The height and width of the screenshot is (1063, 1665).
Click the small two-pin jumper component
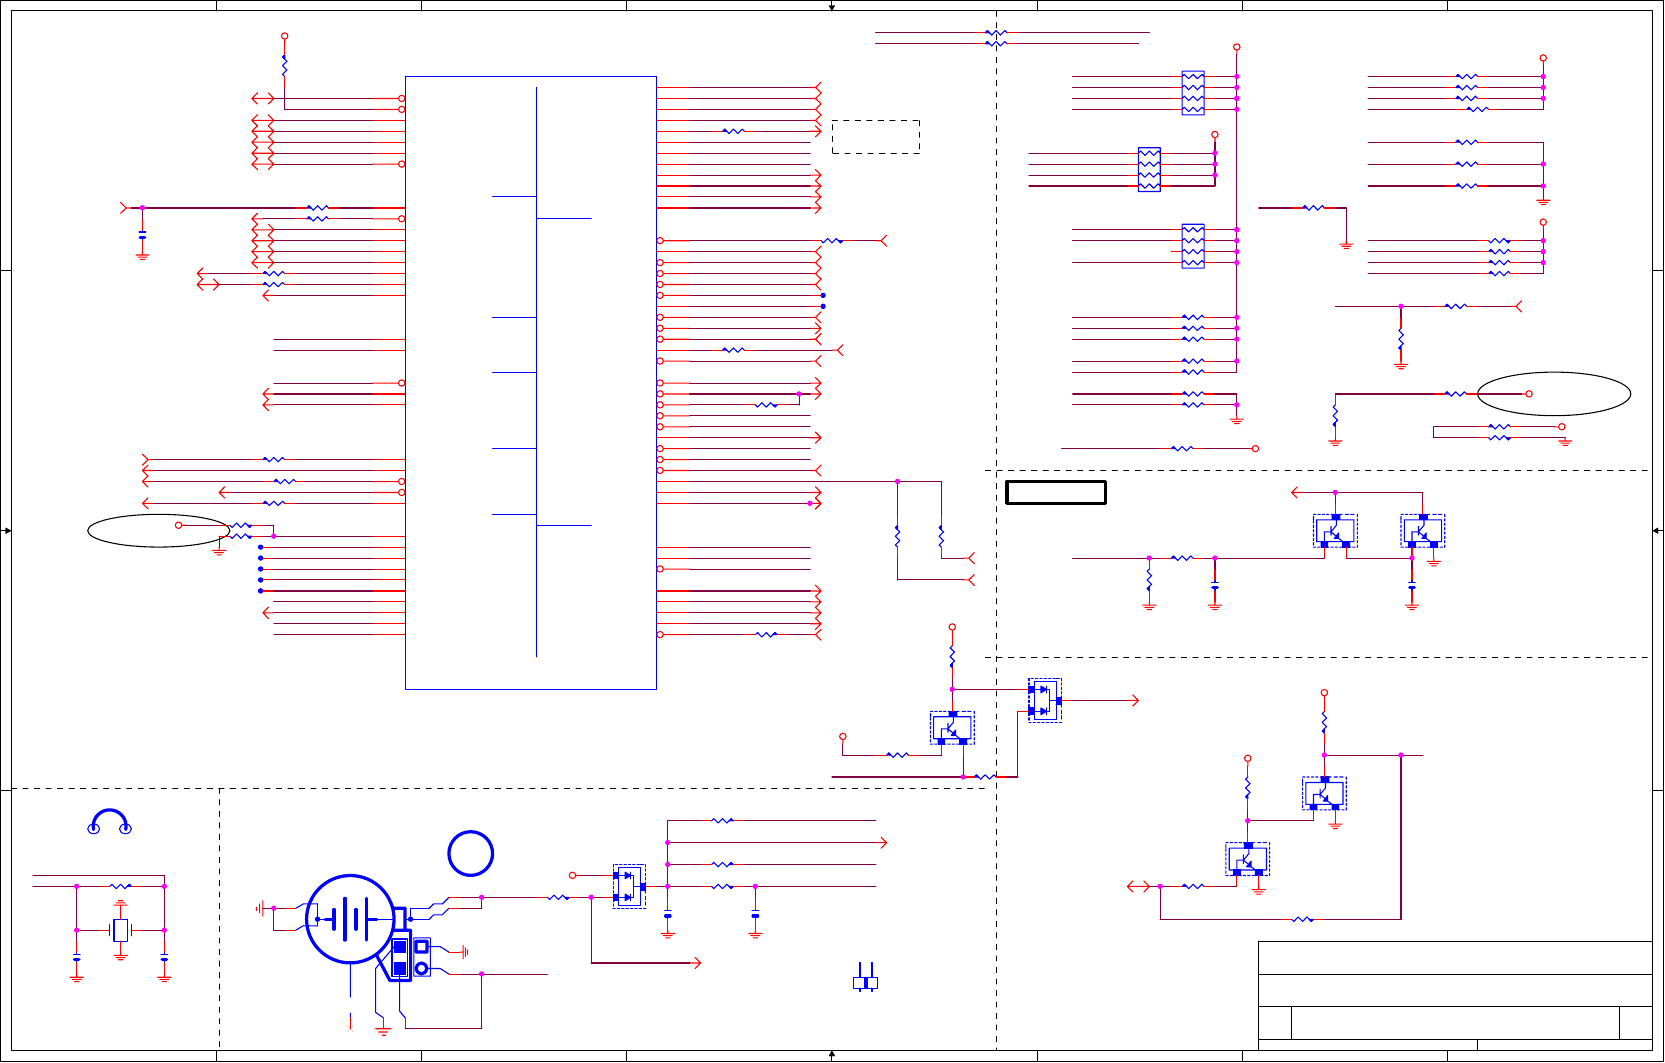click(x=865, y=978)
